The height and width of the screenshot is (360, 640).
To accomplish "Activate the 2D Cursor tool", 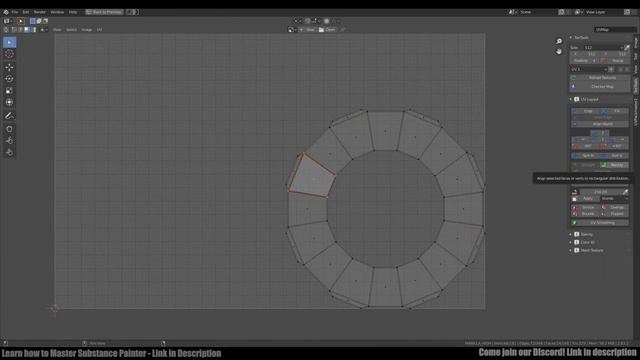I will pyautogui.click(x=9, y=54).
